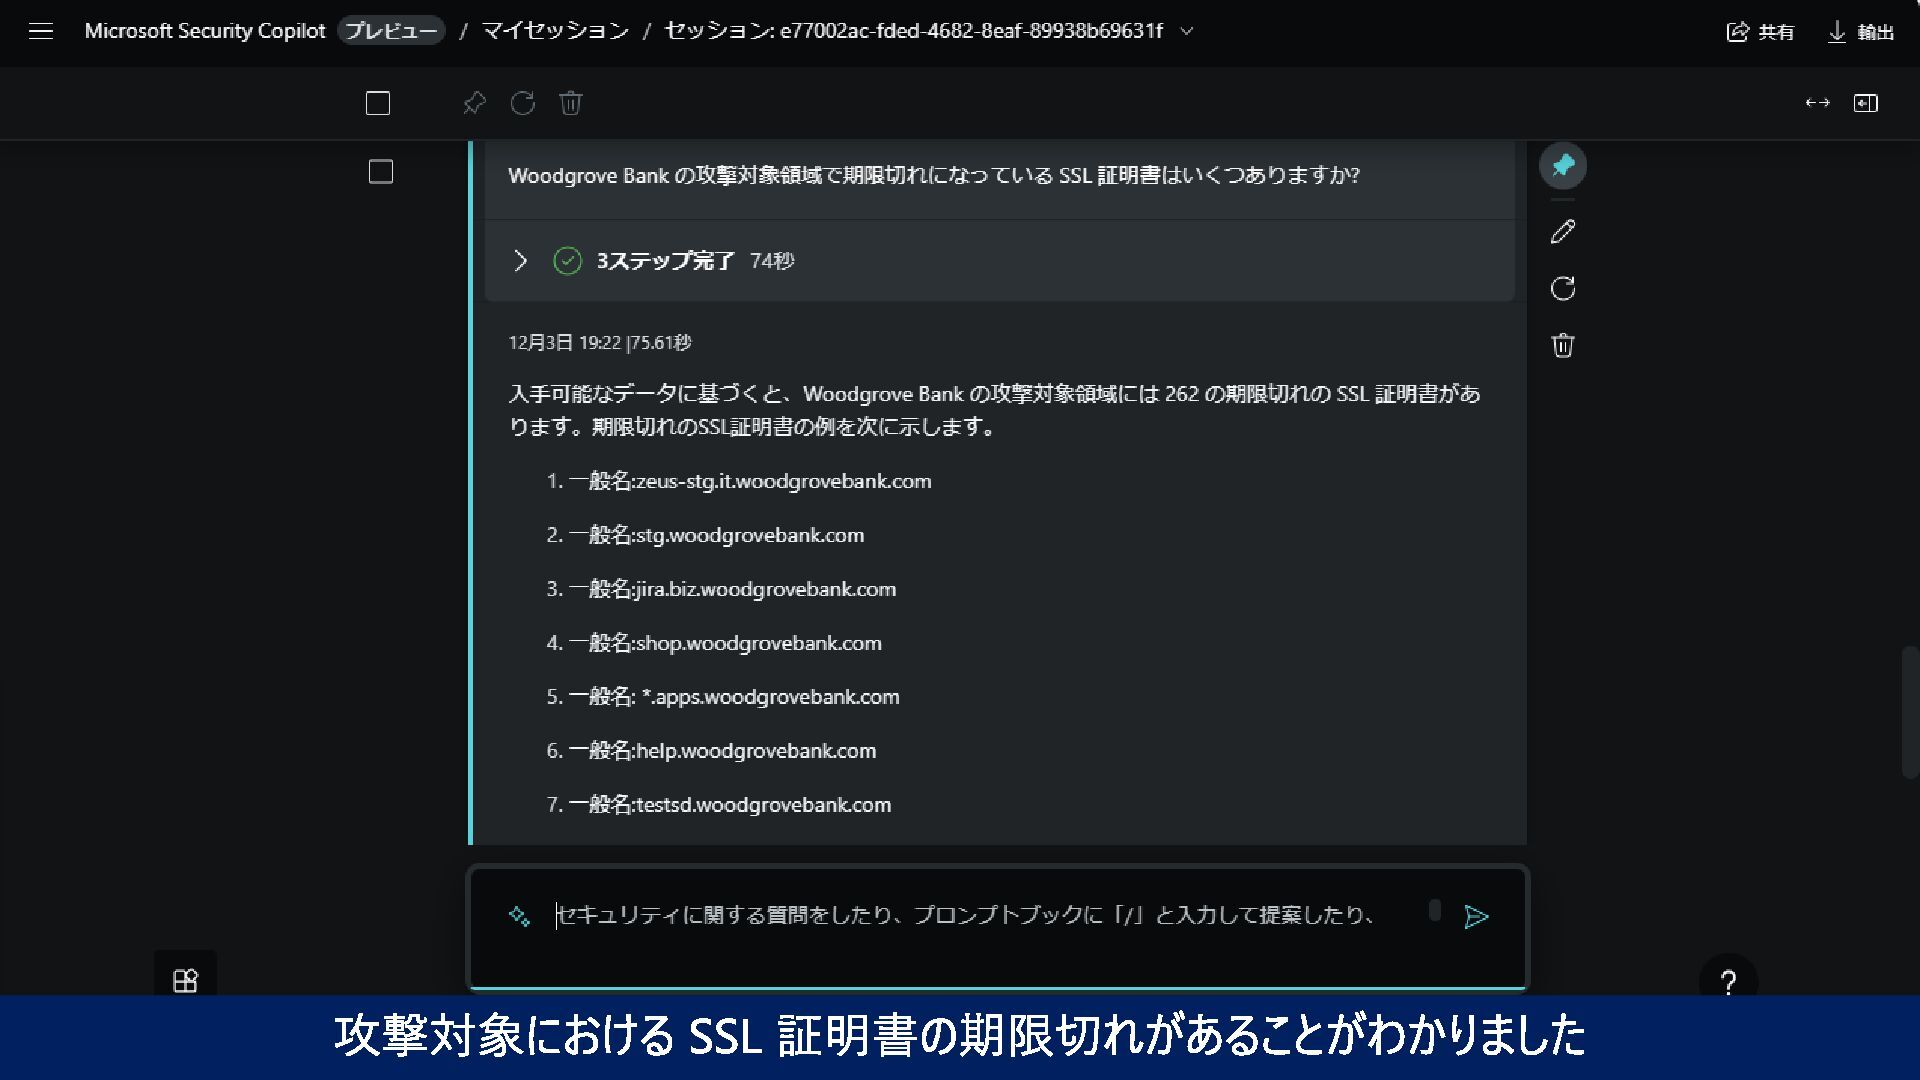Click the pin icon in top toolbar
Image resolution: width=1920 pixels, height=1080 pixels.
point(474,103)
